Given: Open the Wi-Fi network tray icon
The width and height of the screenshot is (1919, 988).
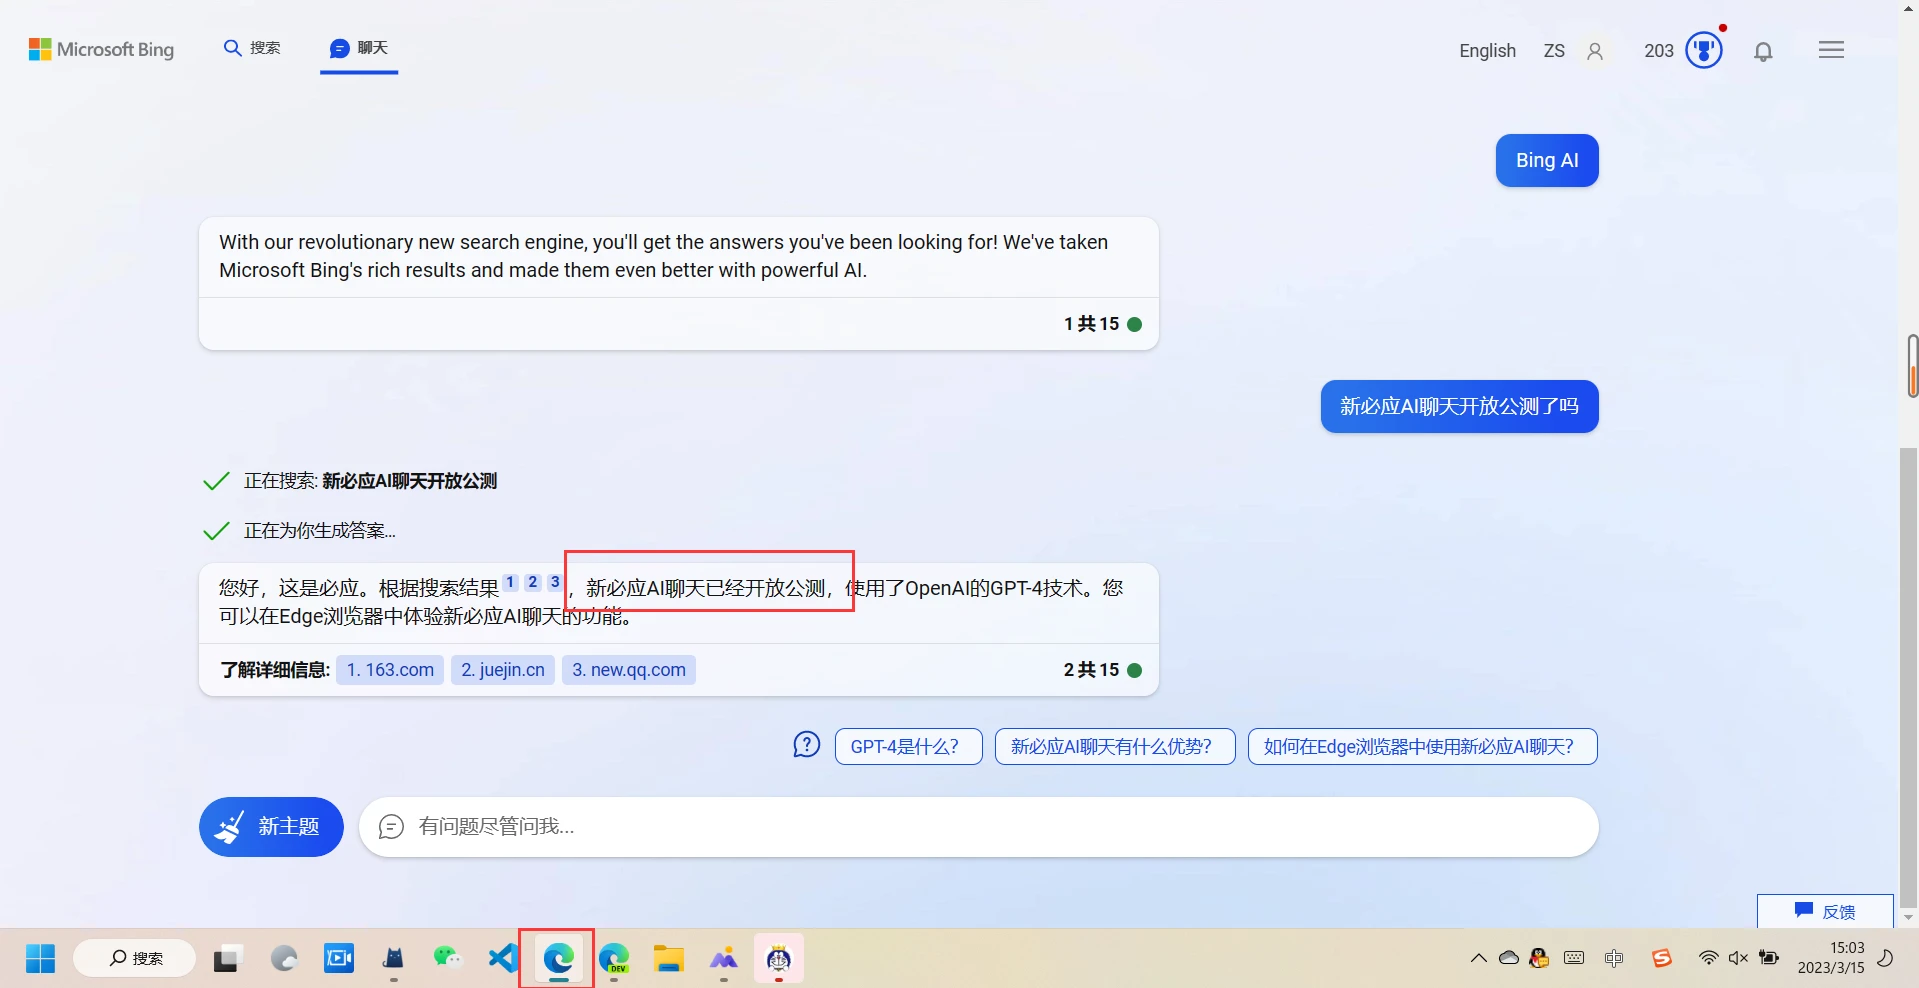Looking at the screenshot, I should (x=1708, y=958).
